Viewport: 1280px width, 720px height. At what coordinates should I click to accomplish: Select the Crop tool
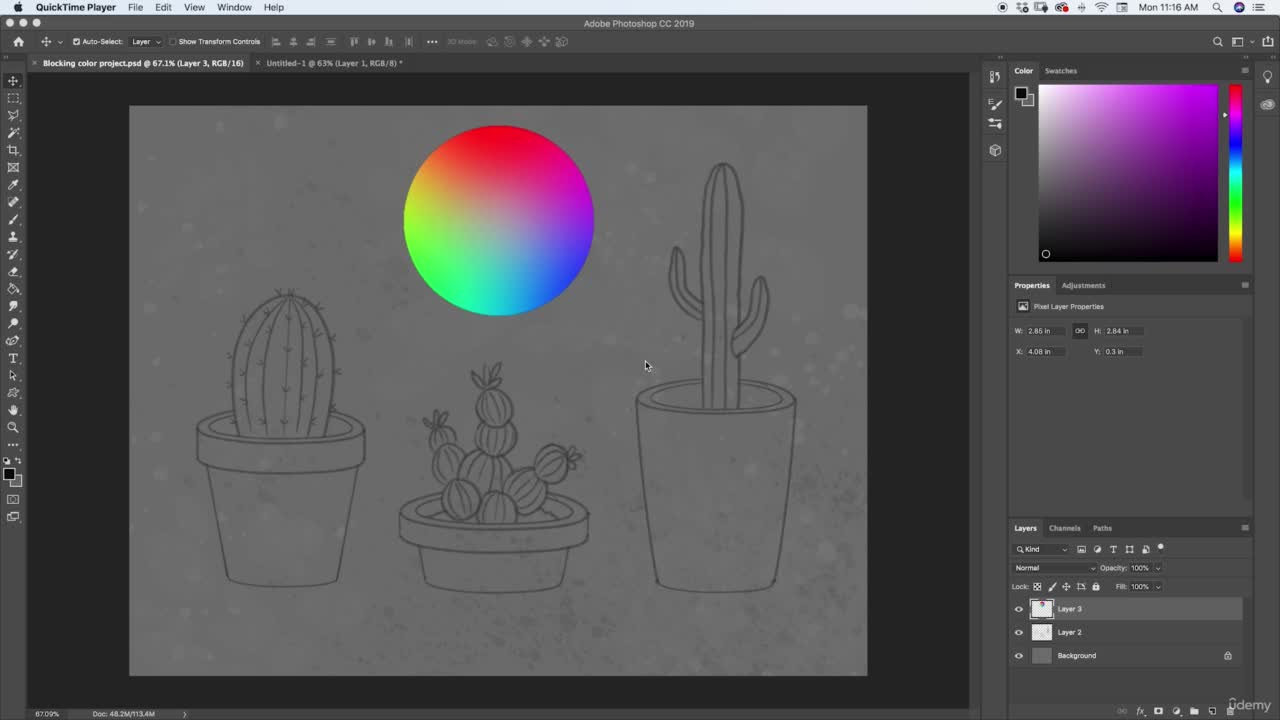pos(13,150)
